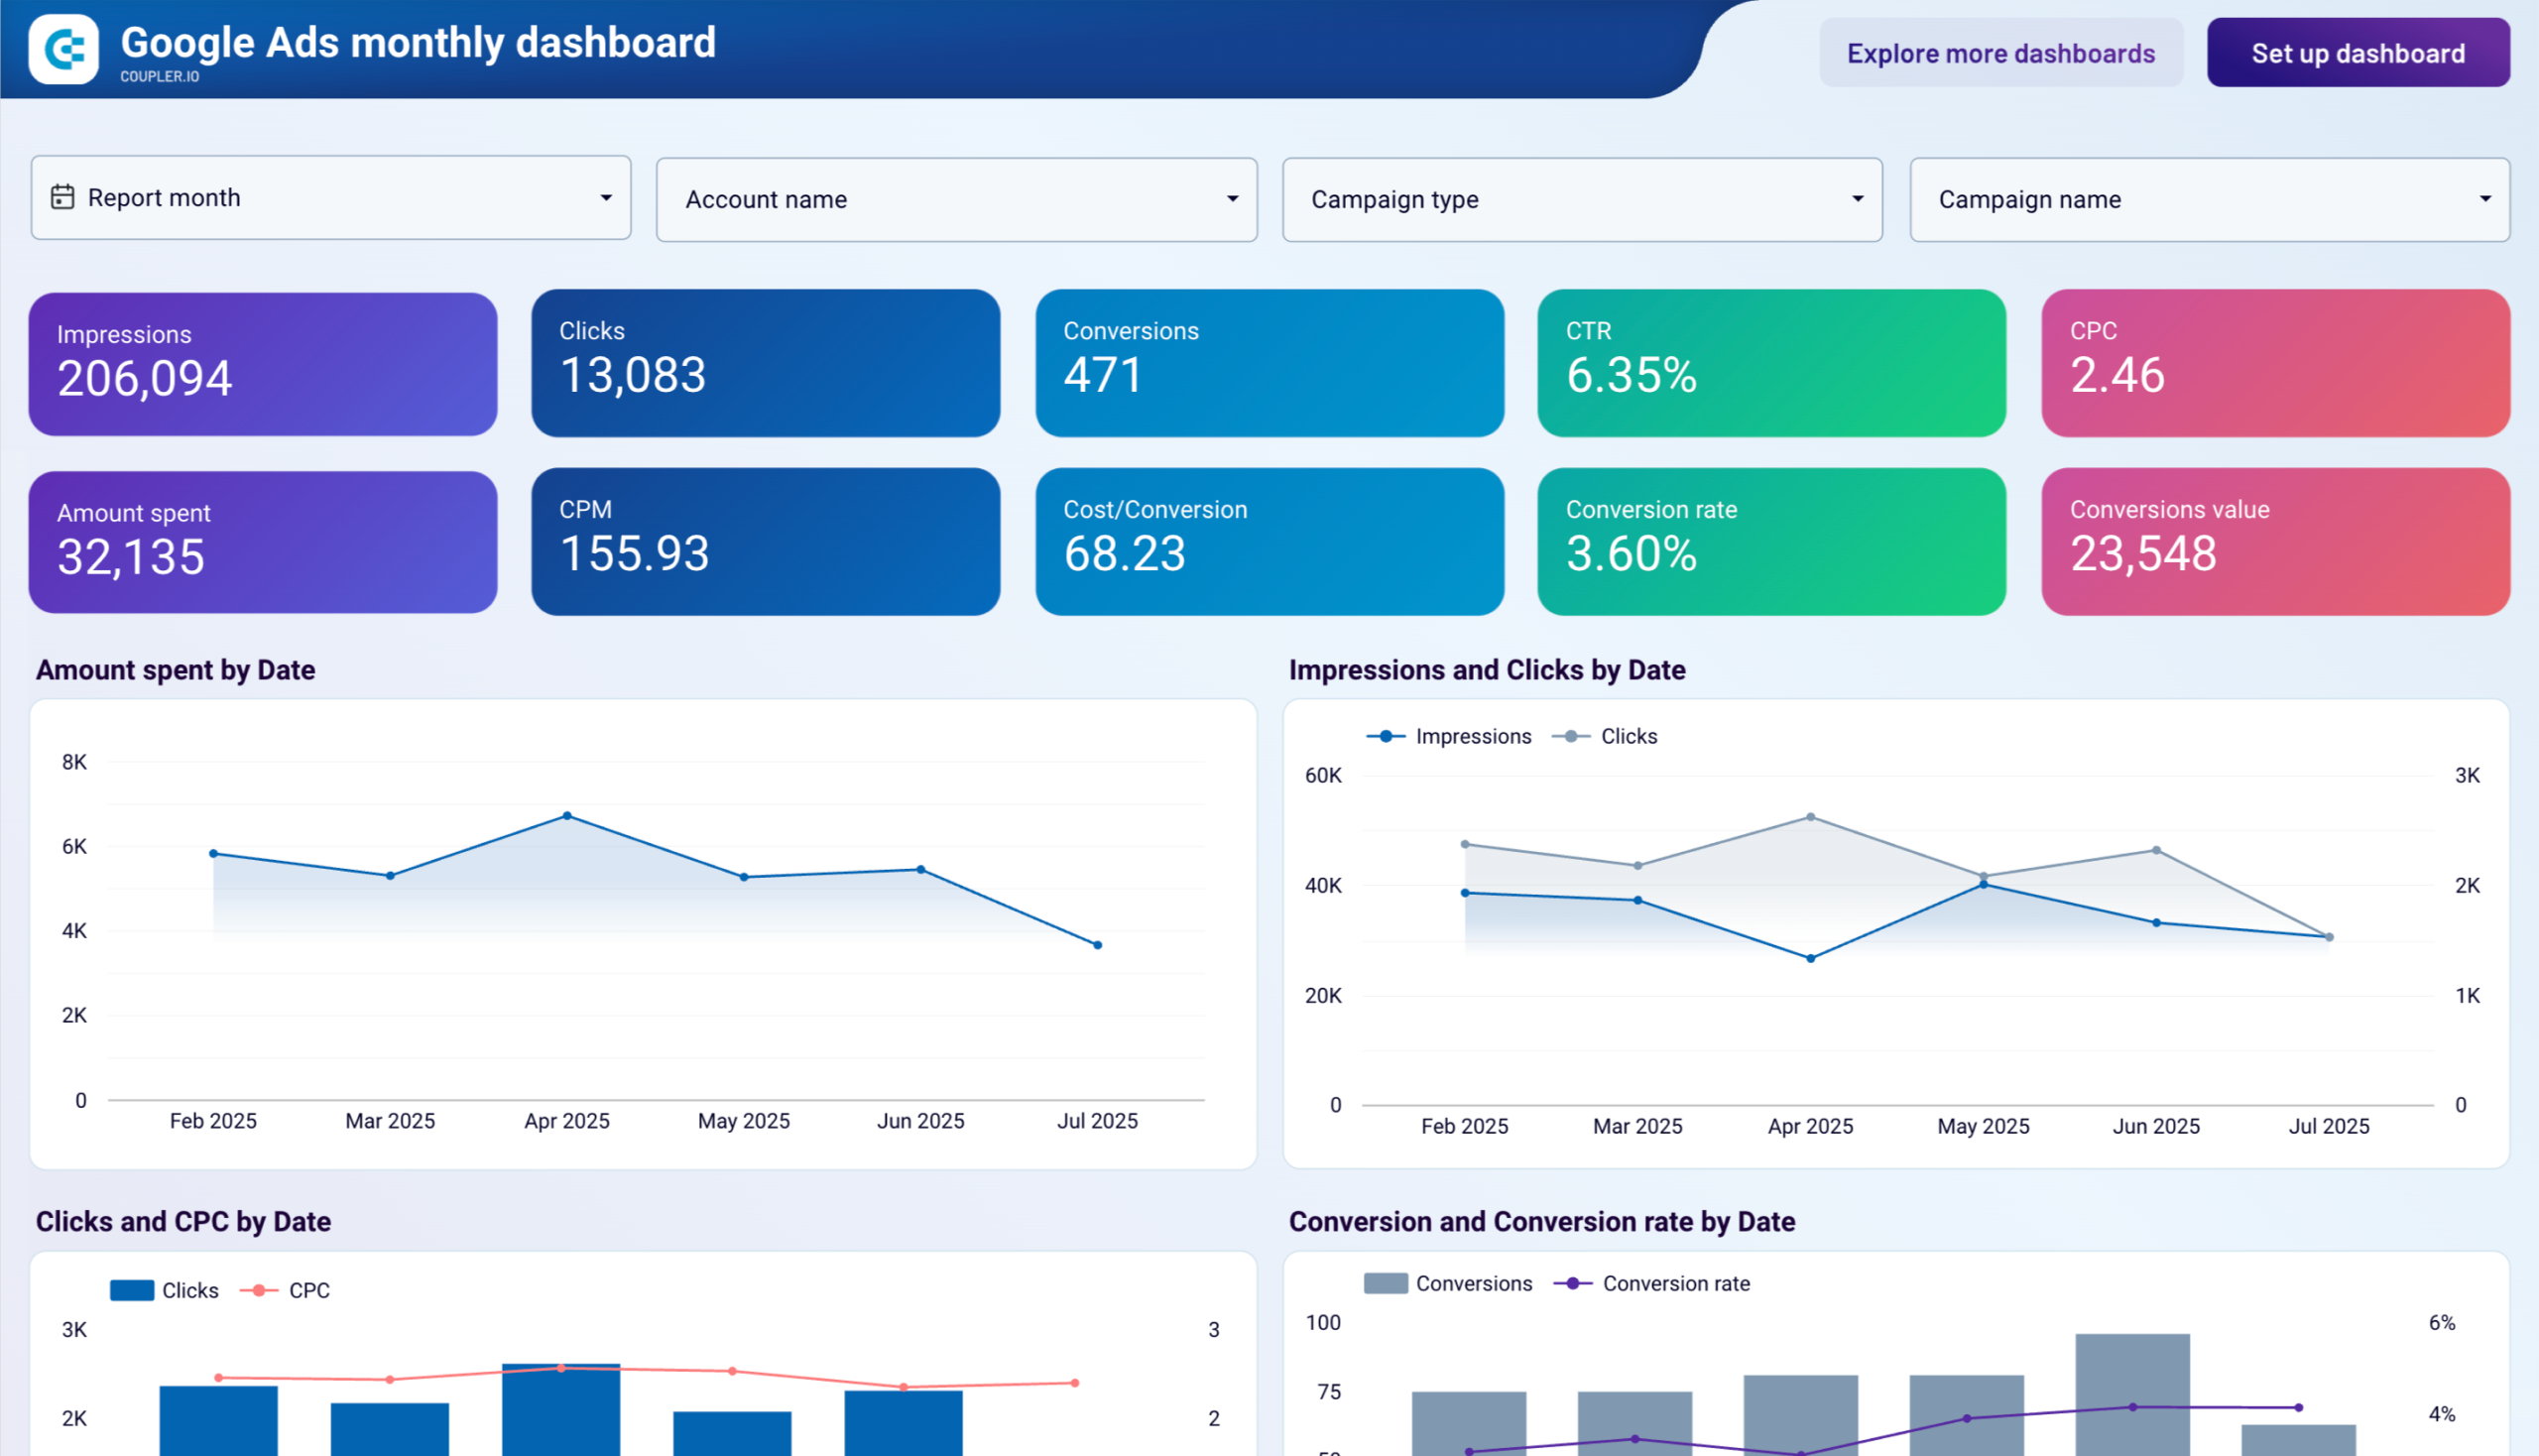Viewport: 2539px width, 1456px height.
Task: Click the Coupler.io logo icon
Action: point(63,50)
